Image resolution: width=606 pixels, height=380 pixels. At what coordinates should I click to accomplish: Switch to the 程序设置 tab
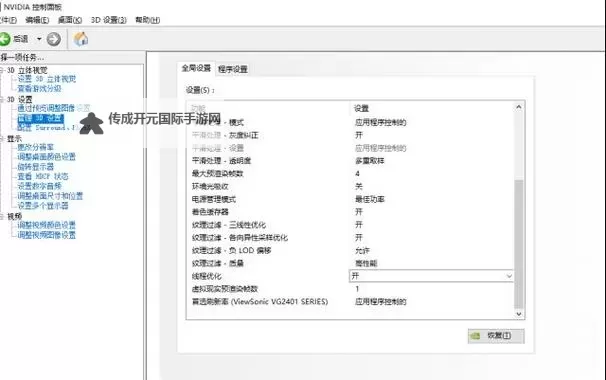pos(233,69)
